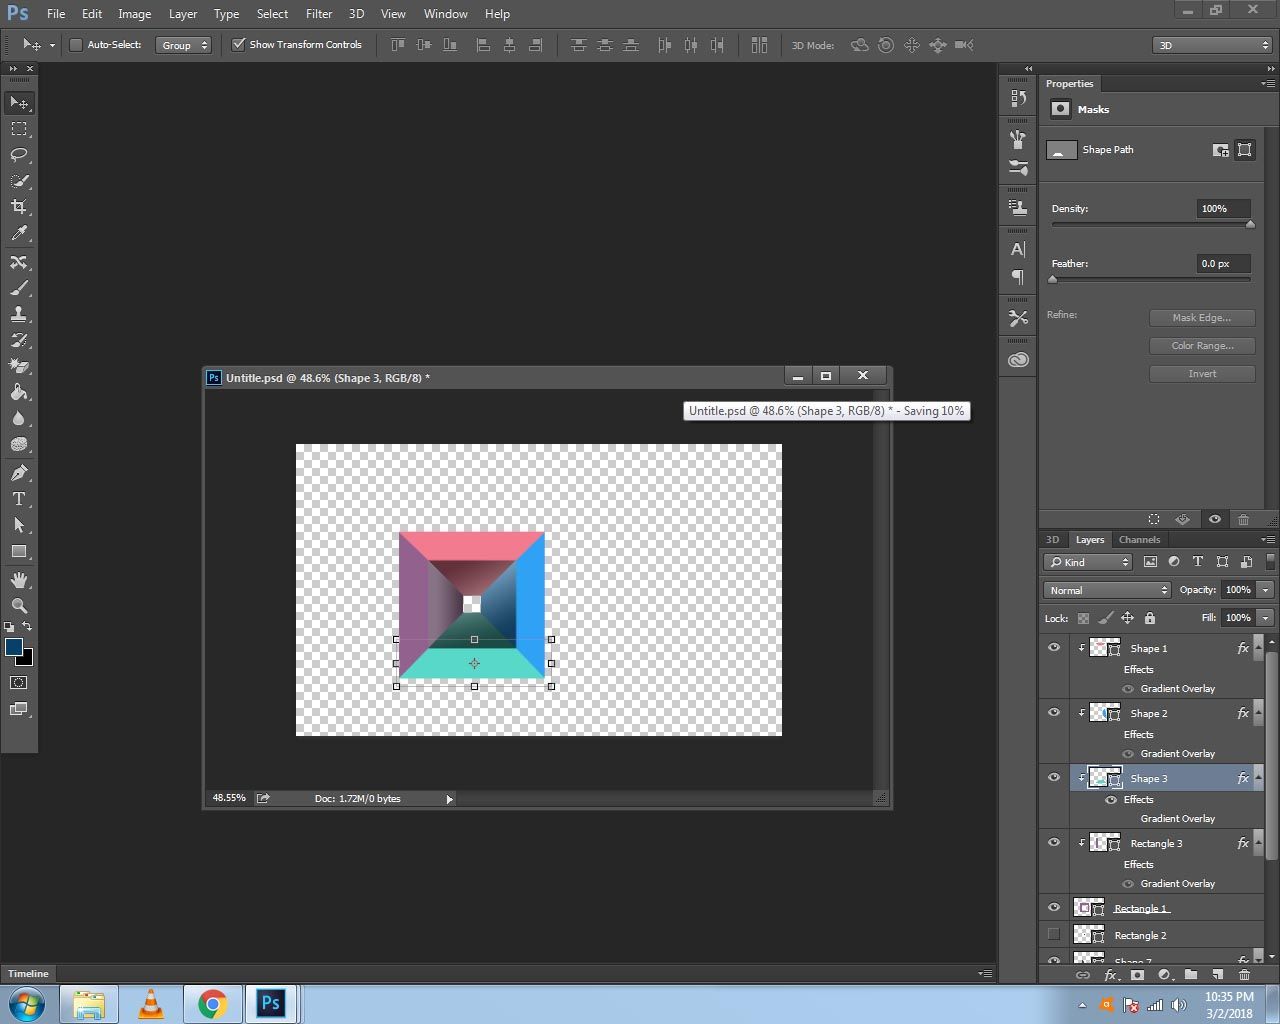Viewport: 1280px width, 1024px height.
Task: Click the Invert button
Action: [x=1202, y=374]
